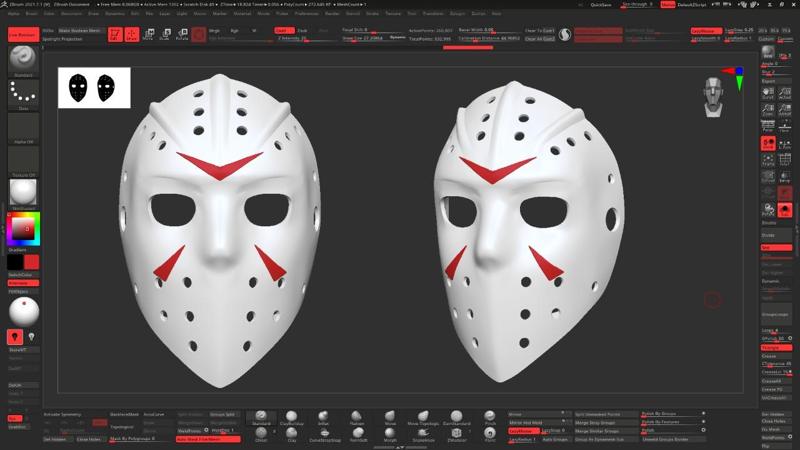Enable Zadd mode

pyautogui.click(x=284, y=31)
